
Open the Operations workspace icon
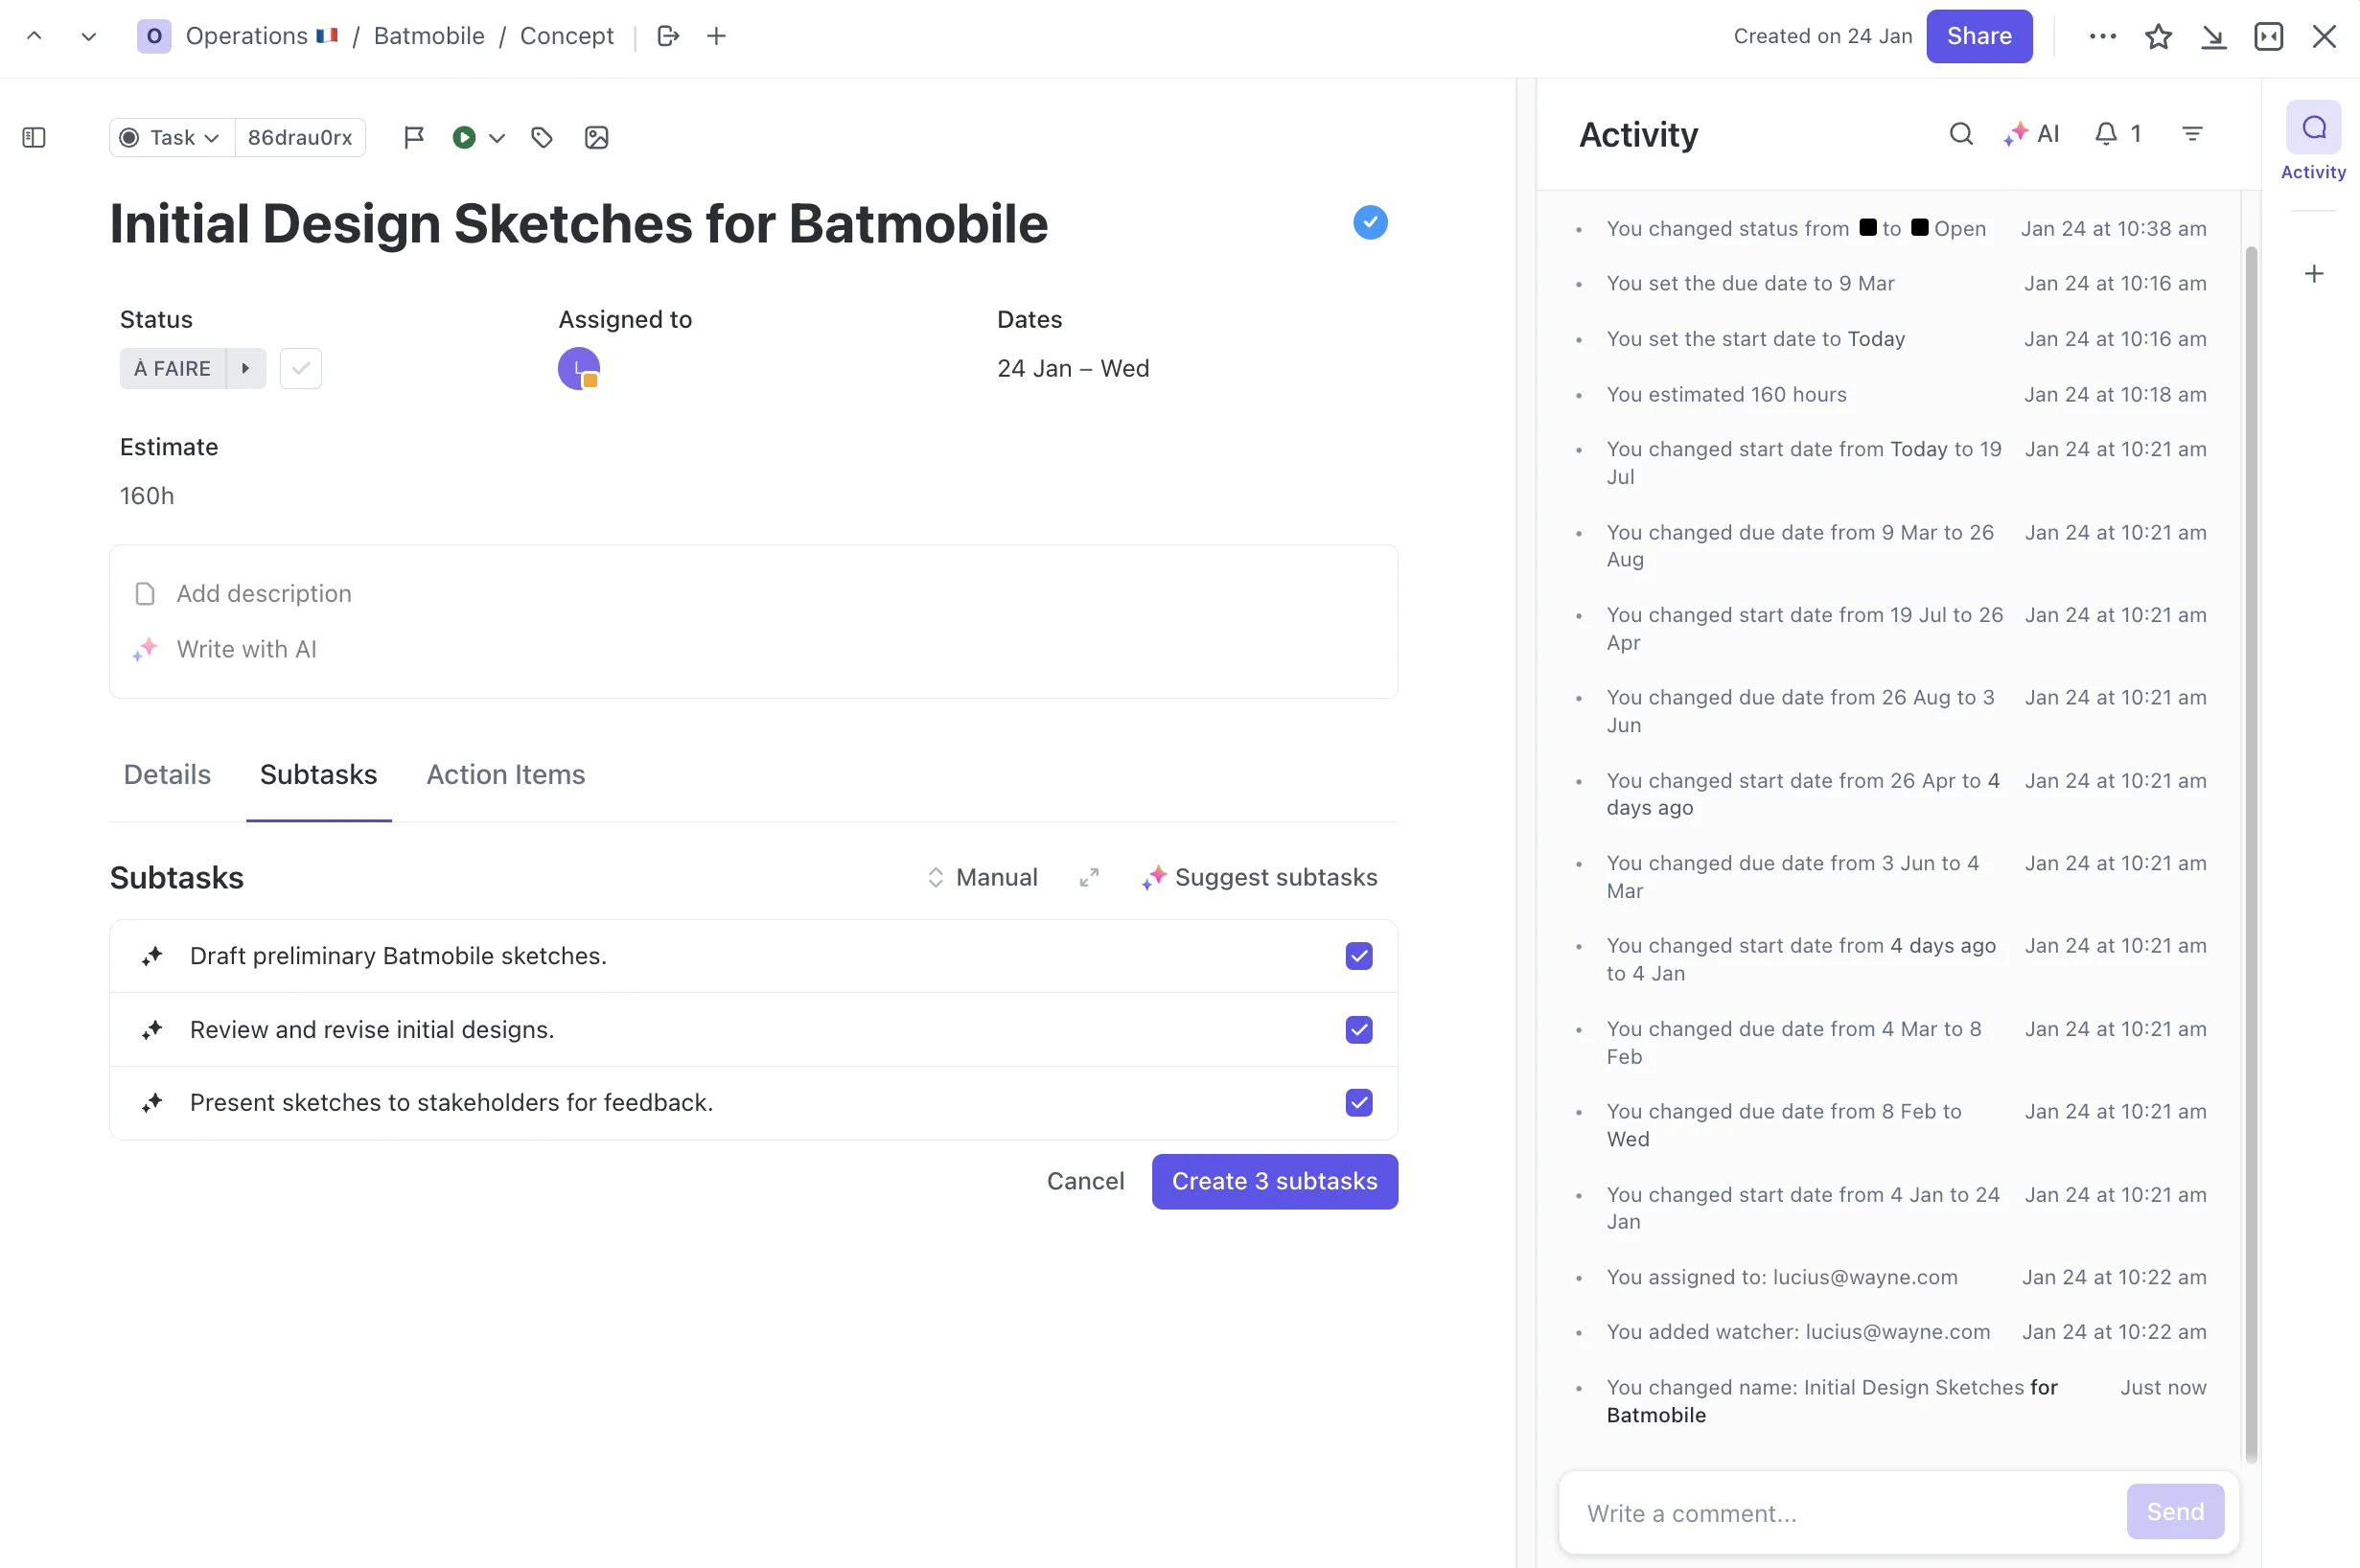153,36
